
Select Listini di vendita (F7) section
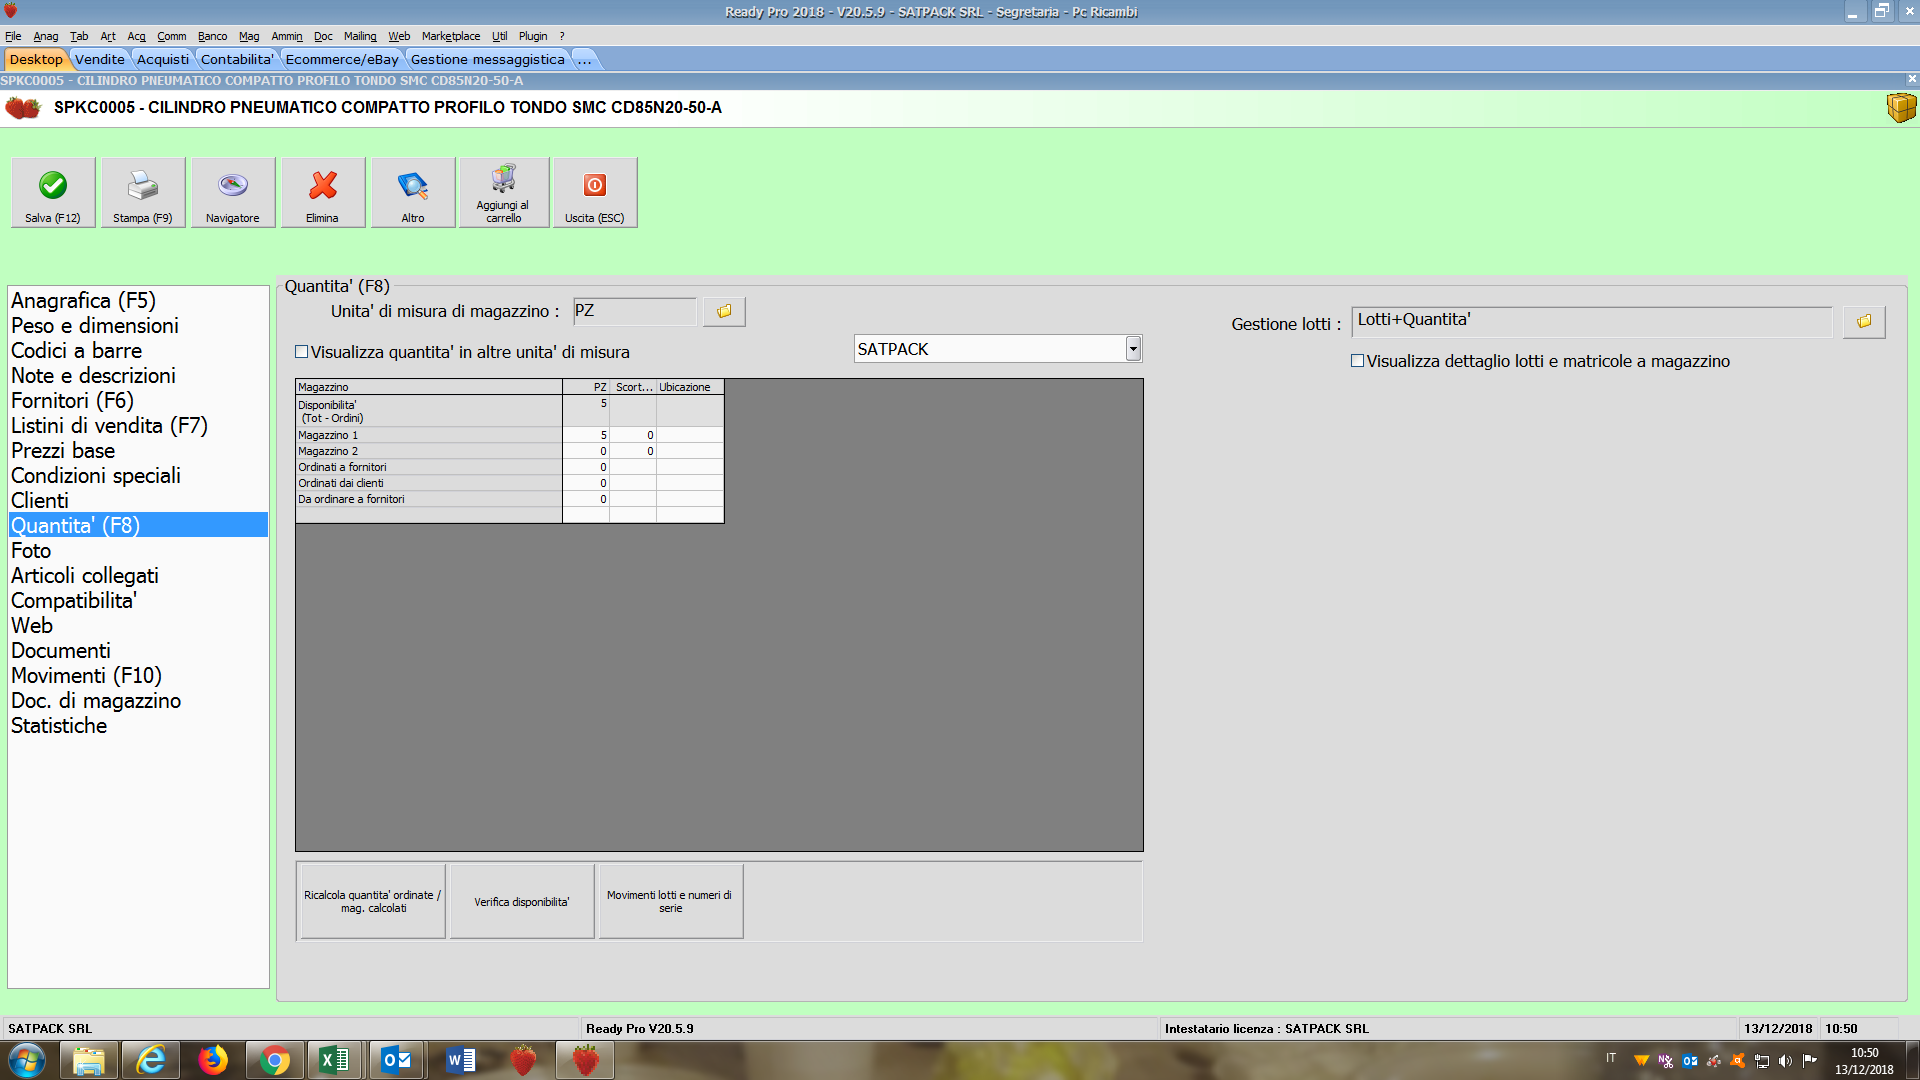(x=109, y=426)
